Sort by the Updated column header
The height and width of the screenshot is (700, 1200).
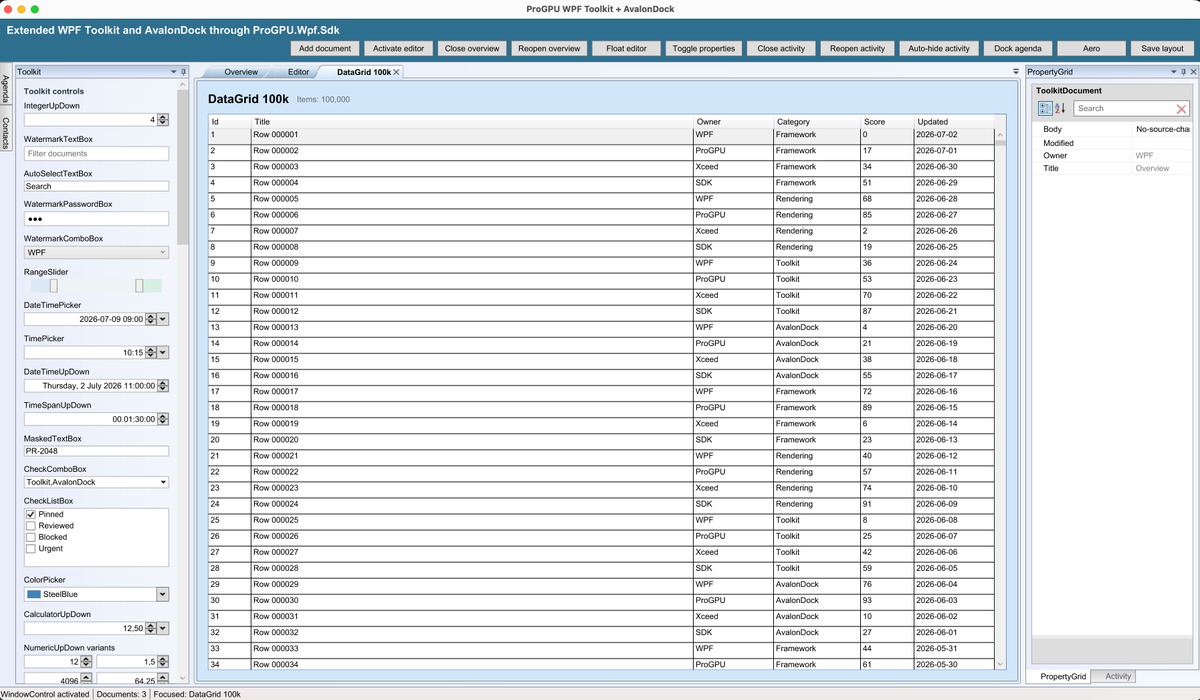[954, 122]
